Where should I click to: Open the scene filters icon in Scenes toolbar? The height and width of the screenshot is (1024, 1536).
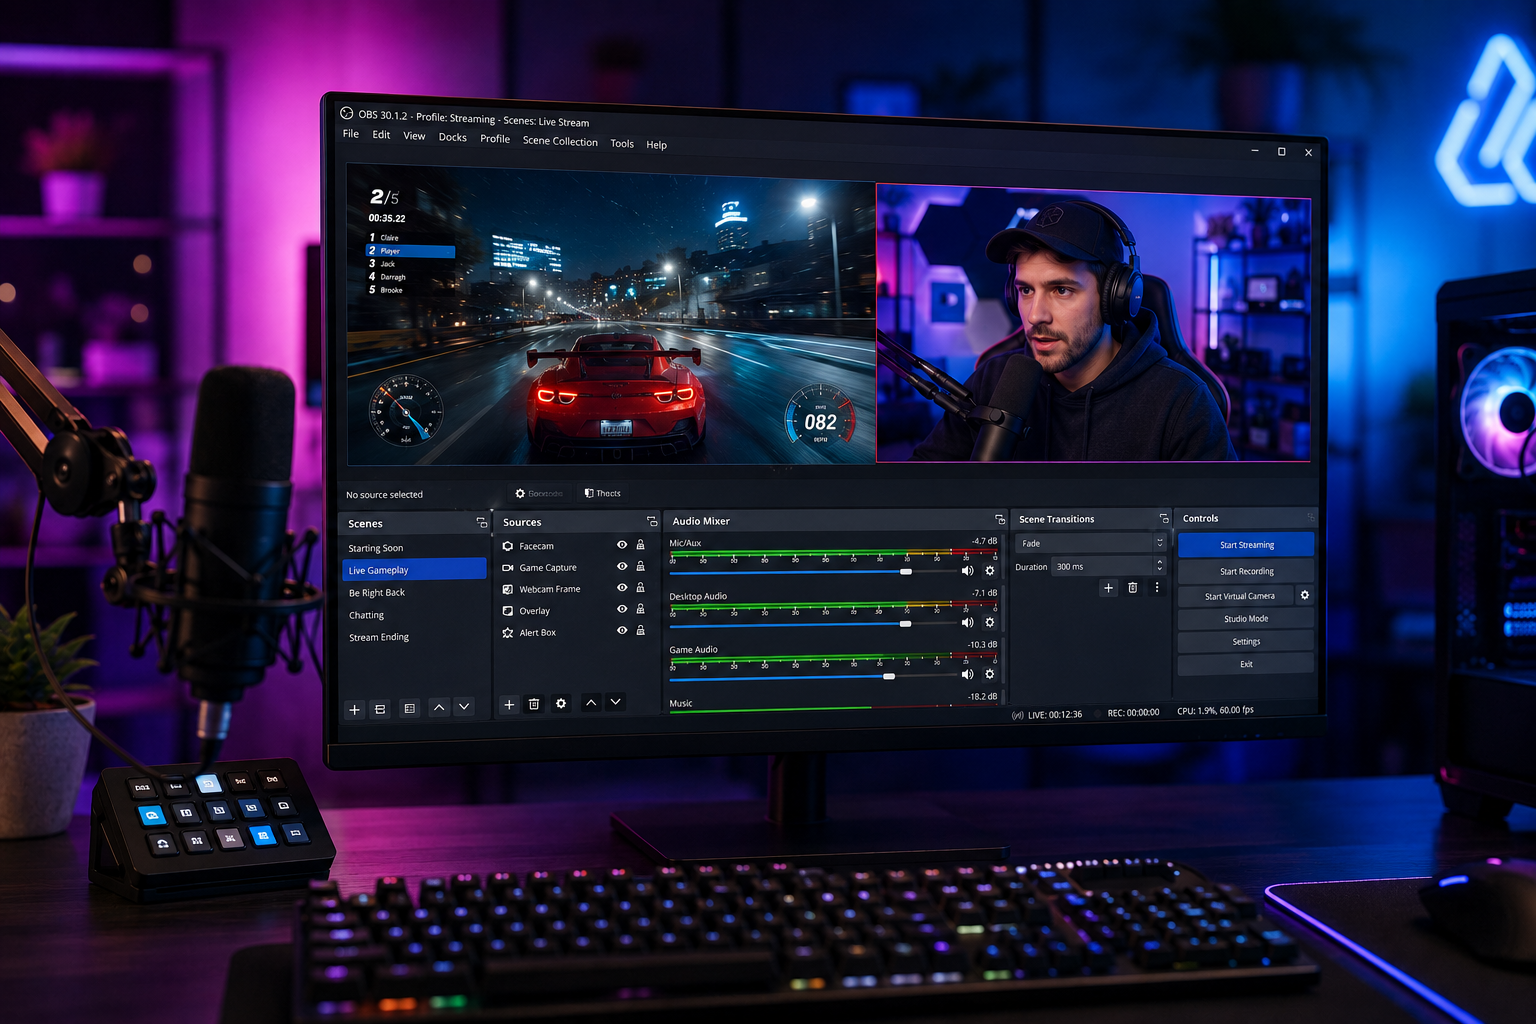point(409,708)
